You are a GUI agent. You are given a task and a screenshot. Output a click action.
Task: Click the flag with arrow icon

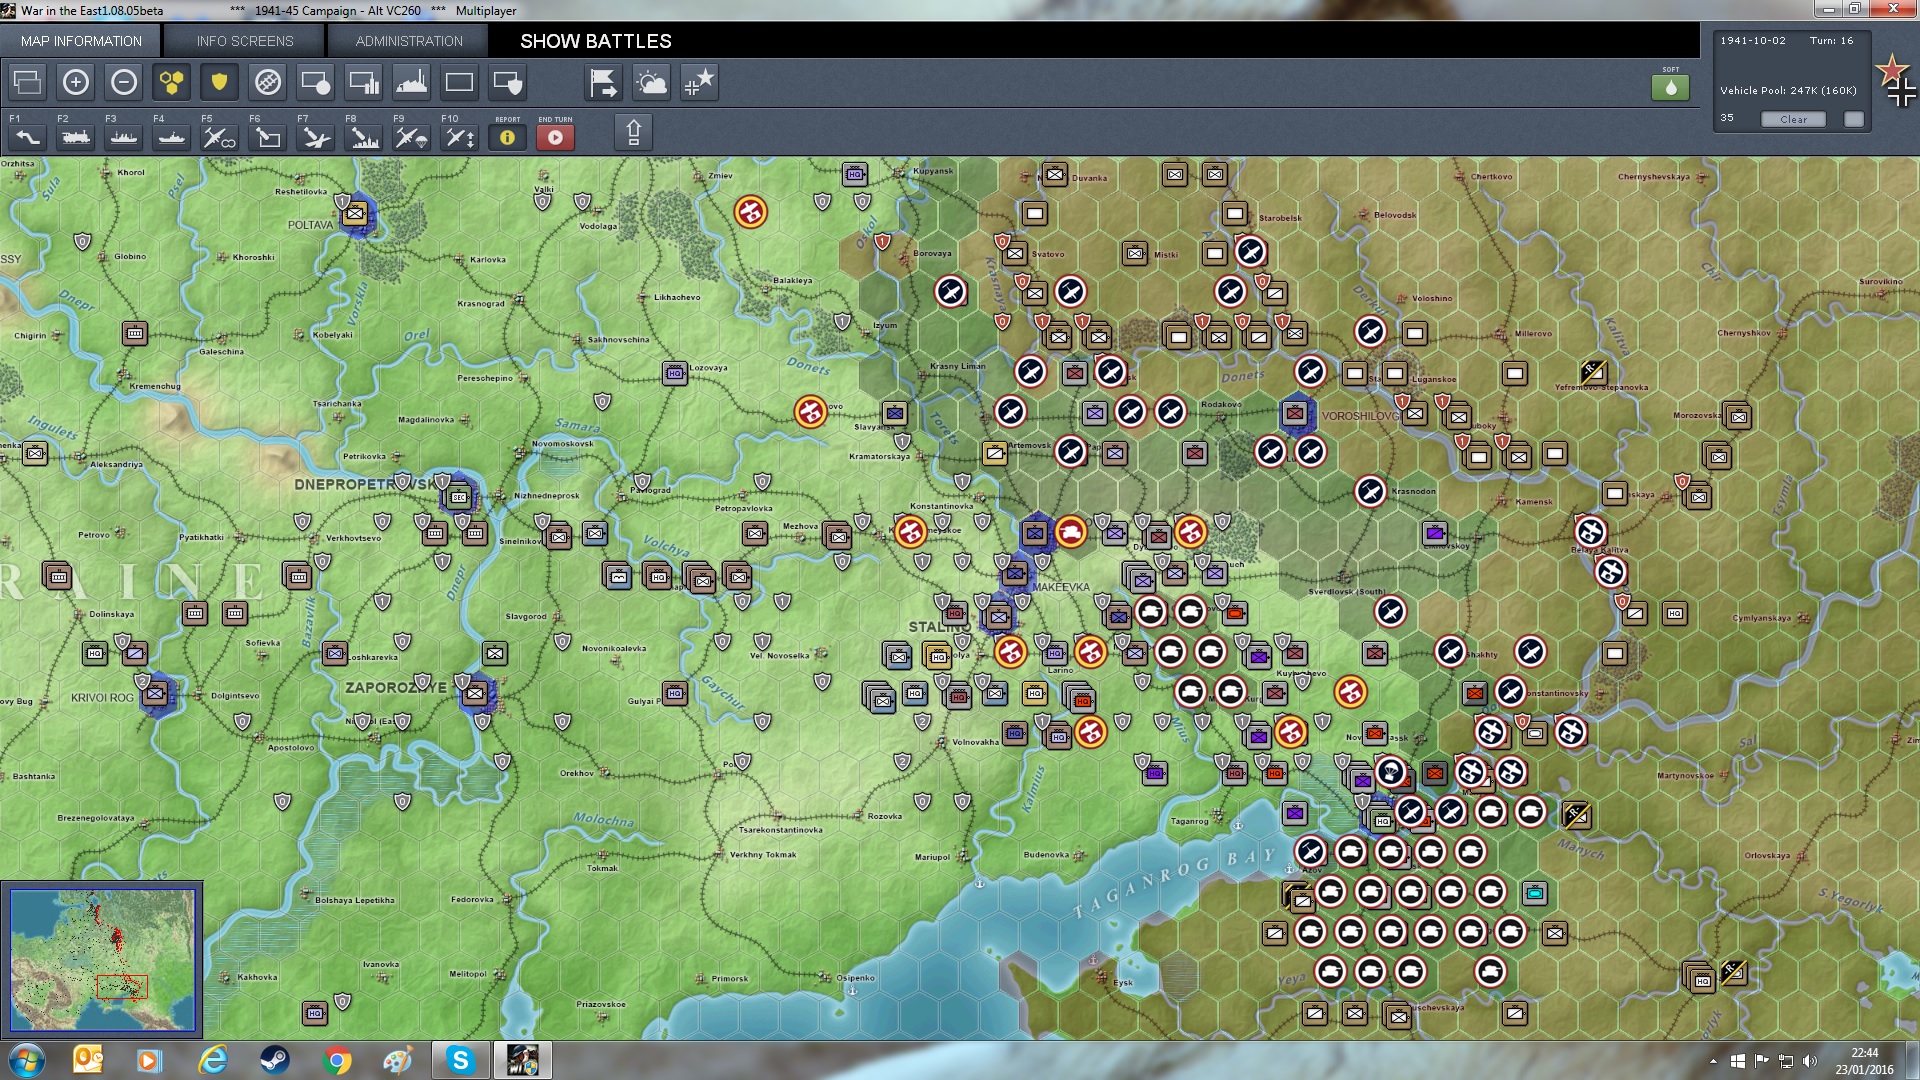point(604,82)
